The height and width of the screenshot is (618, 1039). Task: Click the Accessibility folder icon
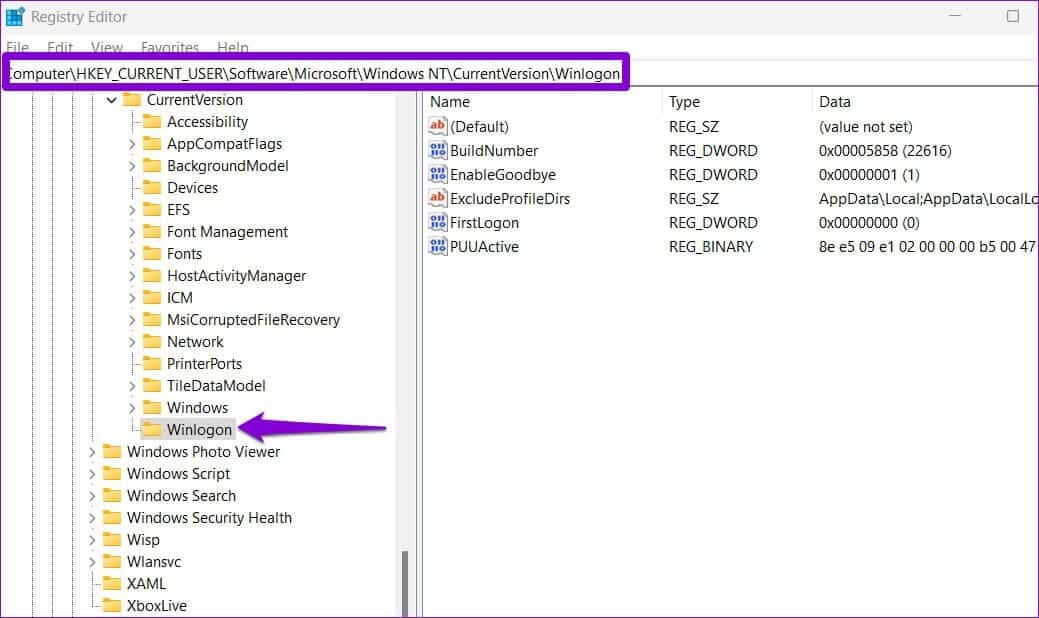[x=152, y=122]
